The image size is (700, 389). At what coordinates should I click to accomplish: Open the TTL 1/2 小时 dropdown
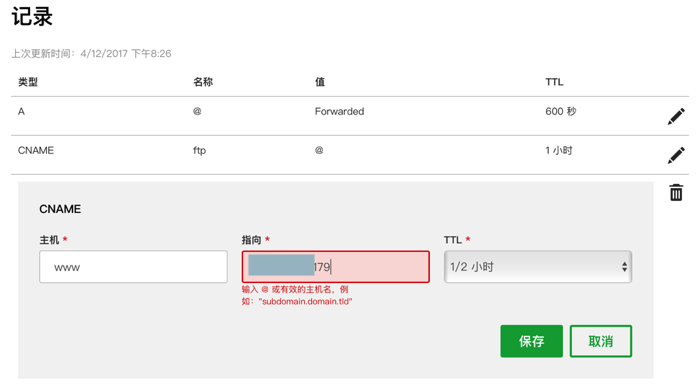coord(538,267)
